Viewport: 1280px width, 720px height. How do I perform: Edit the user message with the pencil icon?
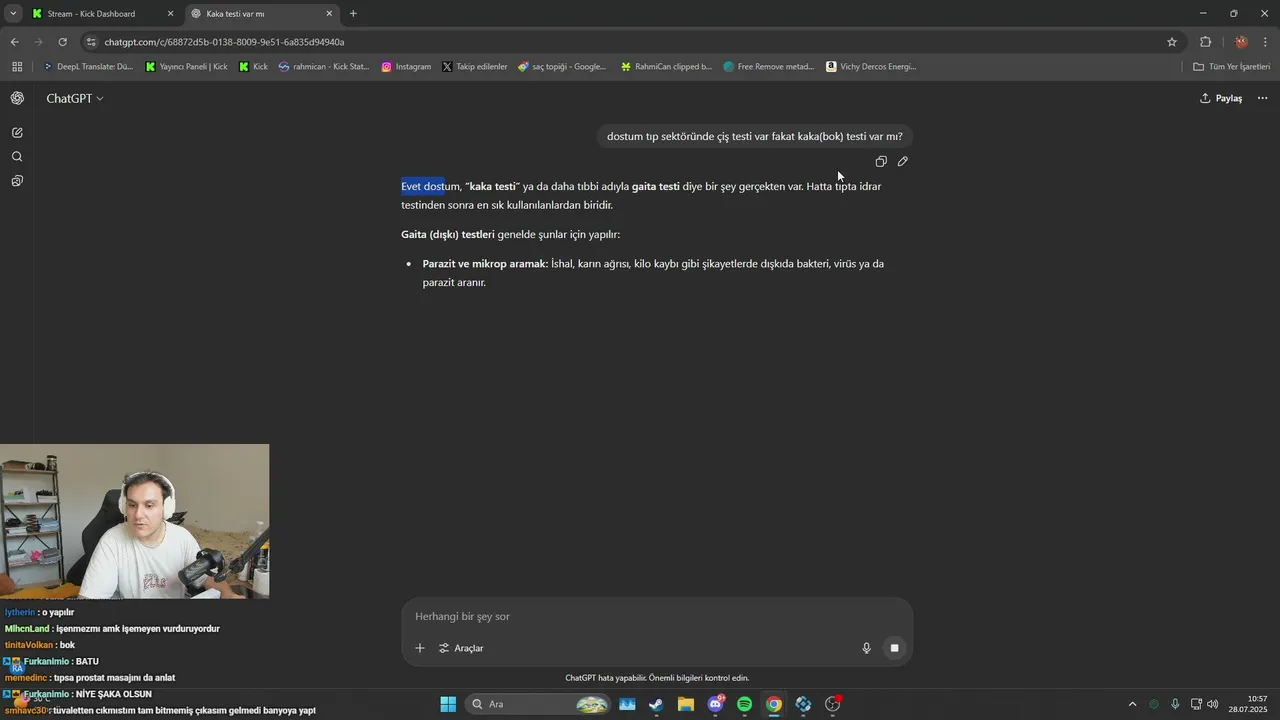[x=903, y=162]
